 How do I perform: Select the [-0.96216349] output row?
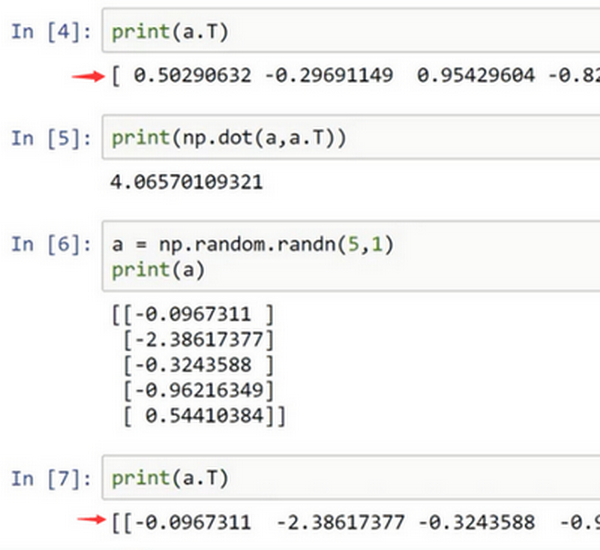pos(199,391)
